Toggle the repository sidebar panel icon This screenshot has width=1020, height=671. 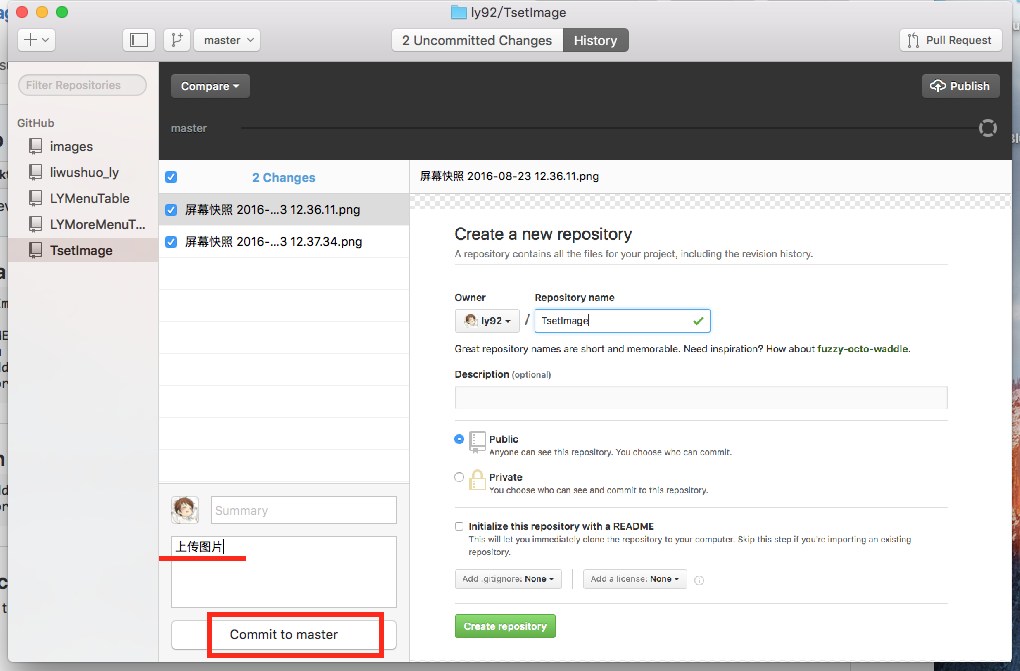click(139, 40)
